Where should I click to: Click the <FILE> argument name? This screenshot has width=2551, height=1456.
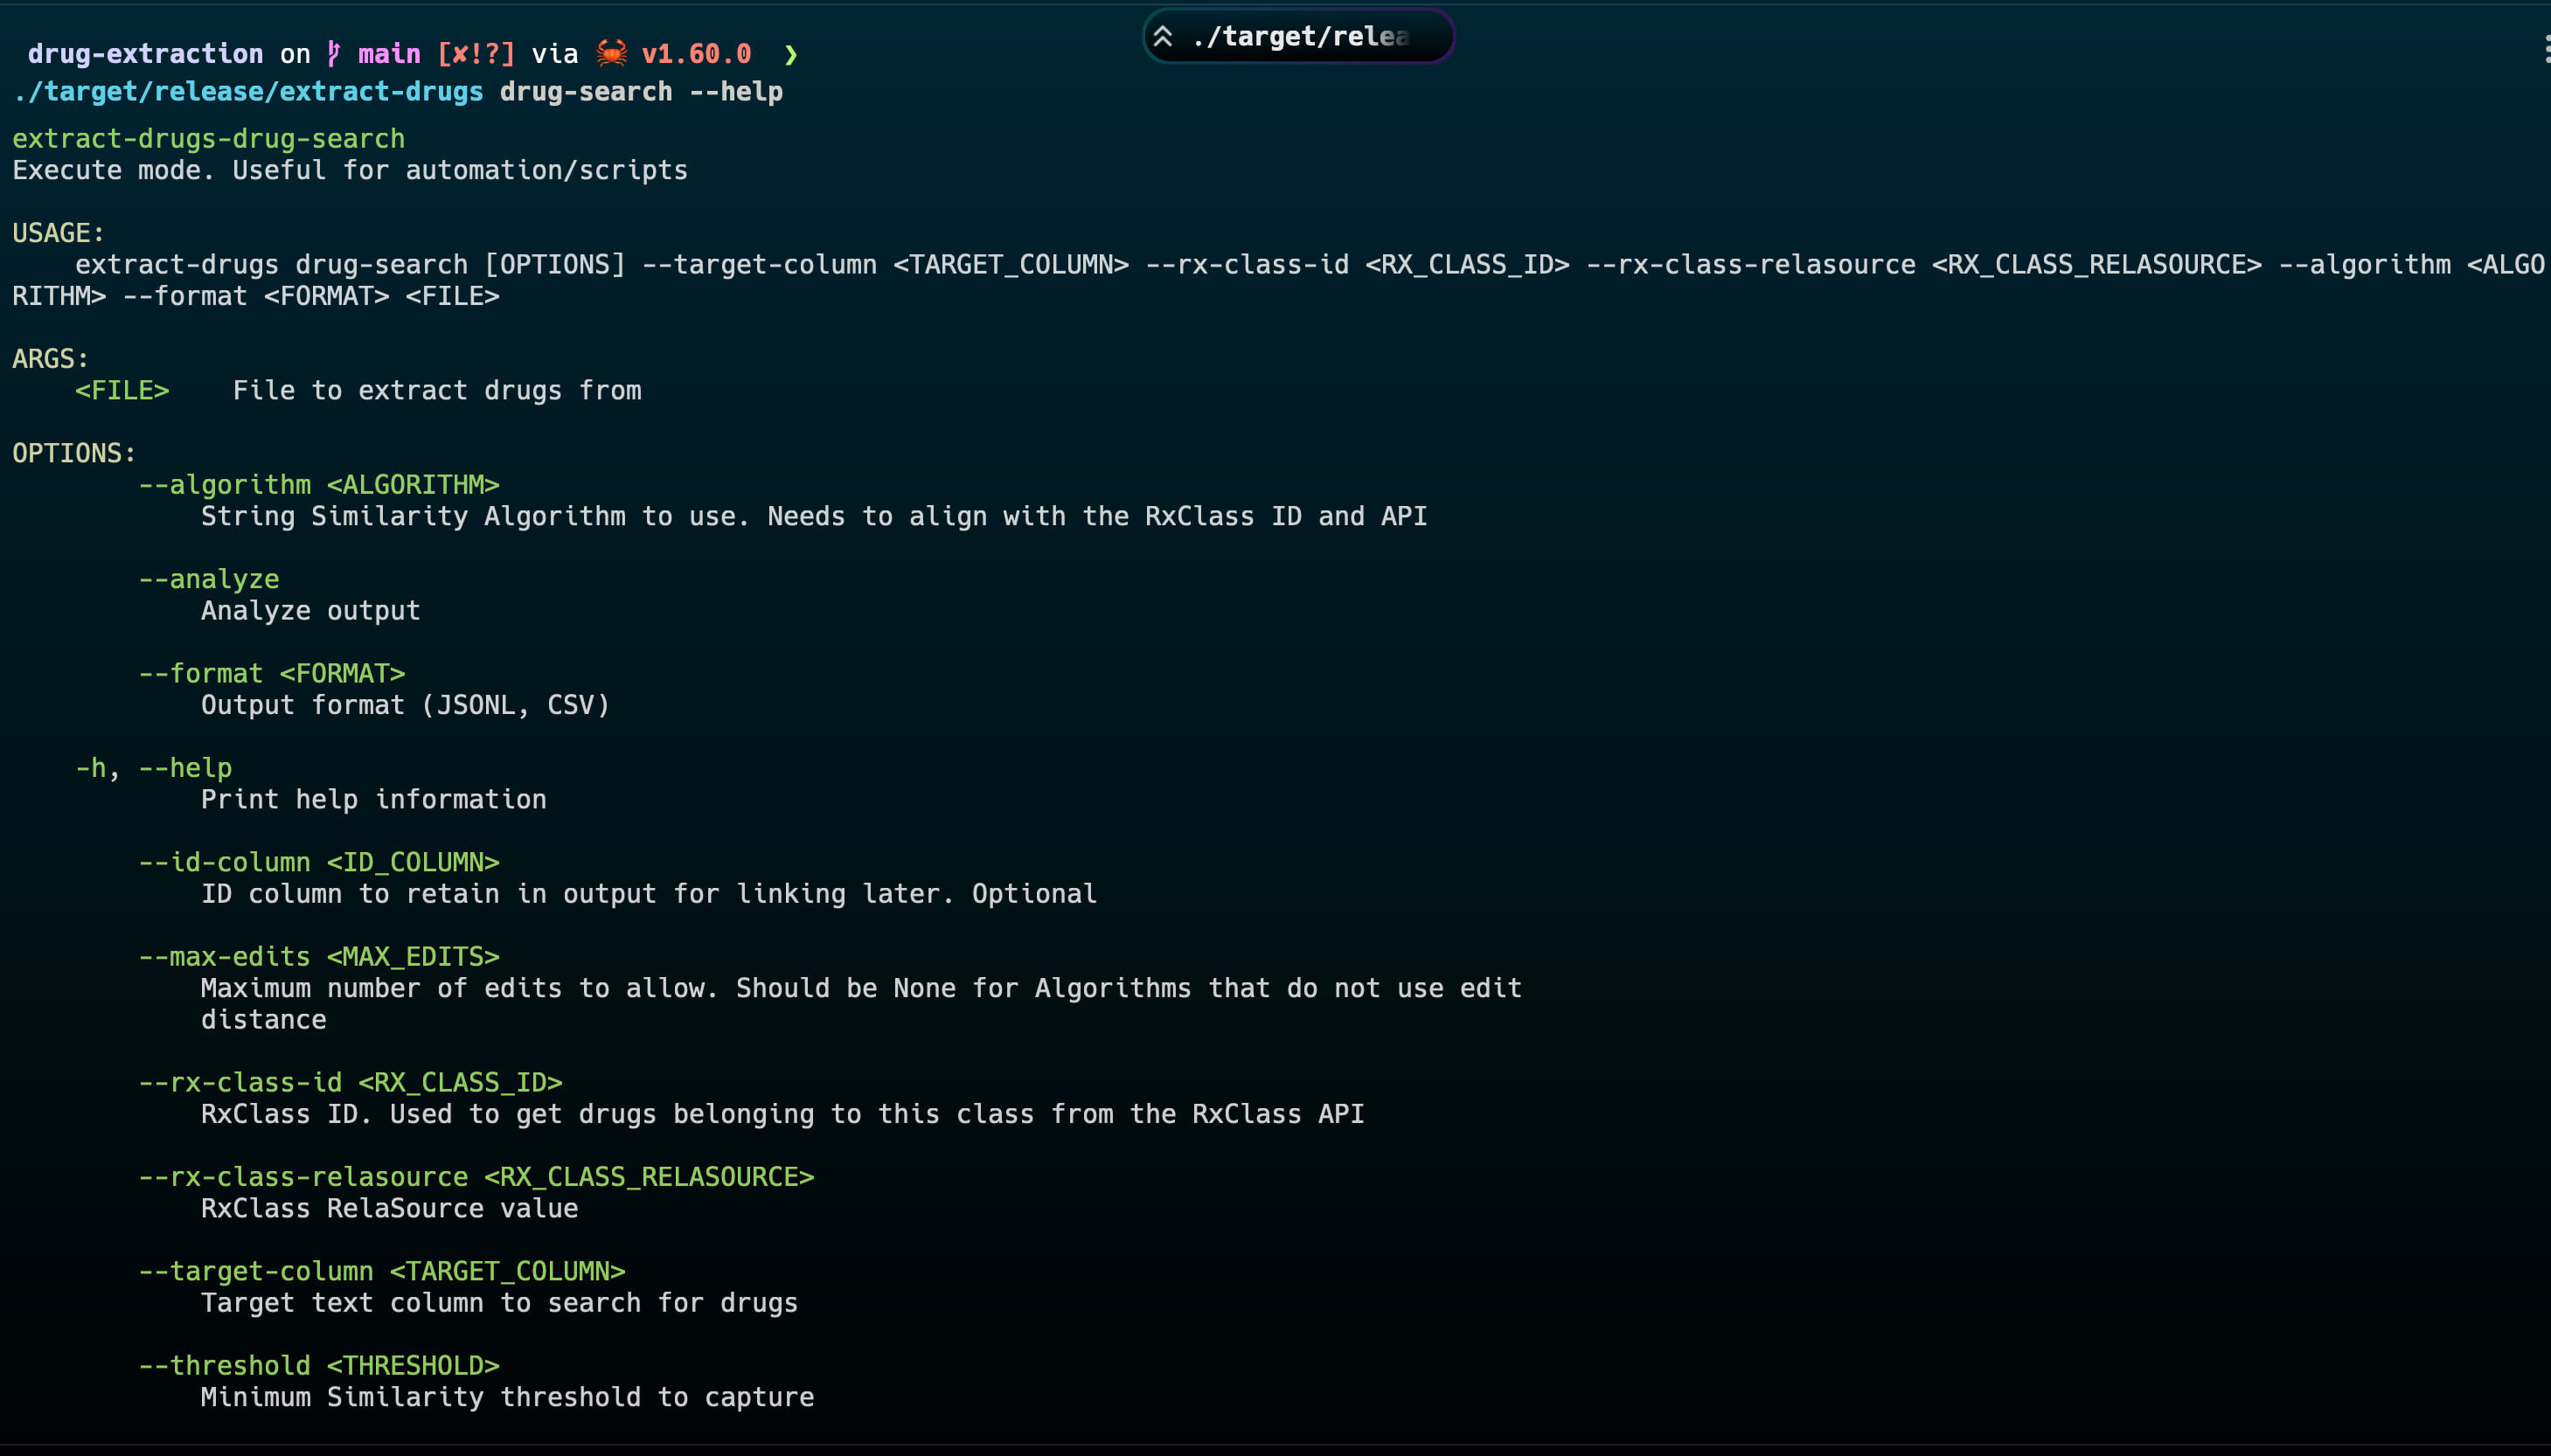tap(122, 391)
